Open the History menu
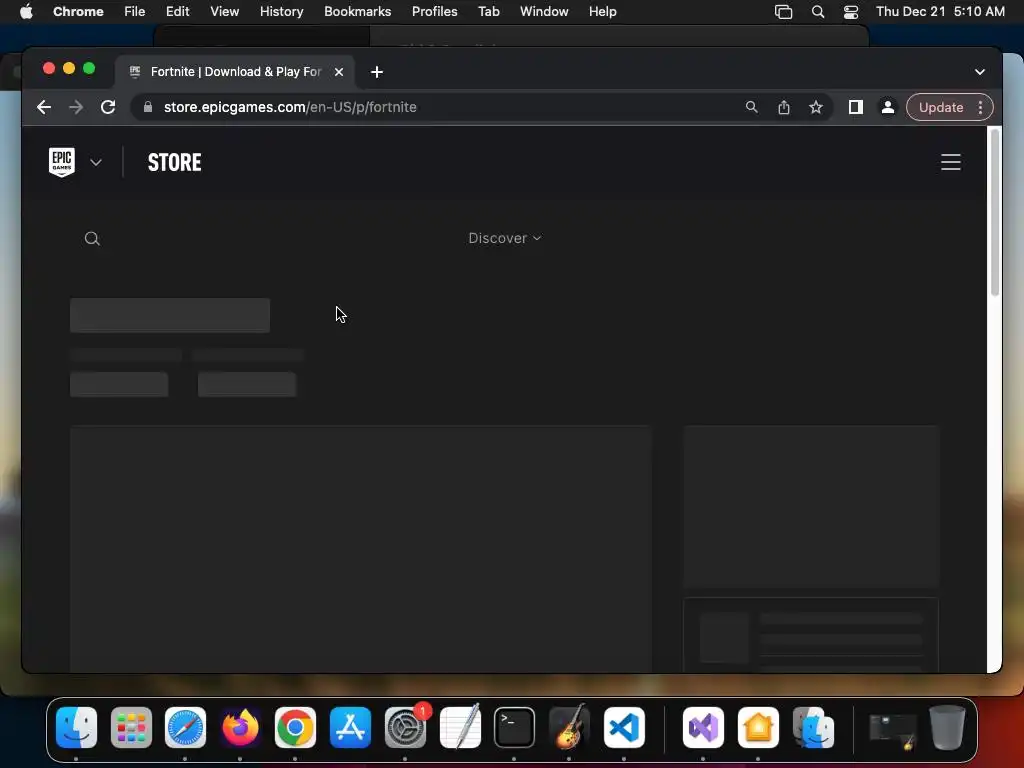This screenshot has height=768, width=1024. click(281, 11)
